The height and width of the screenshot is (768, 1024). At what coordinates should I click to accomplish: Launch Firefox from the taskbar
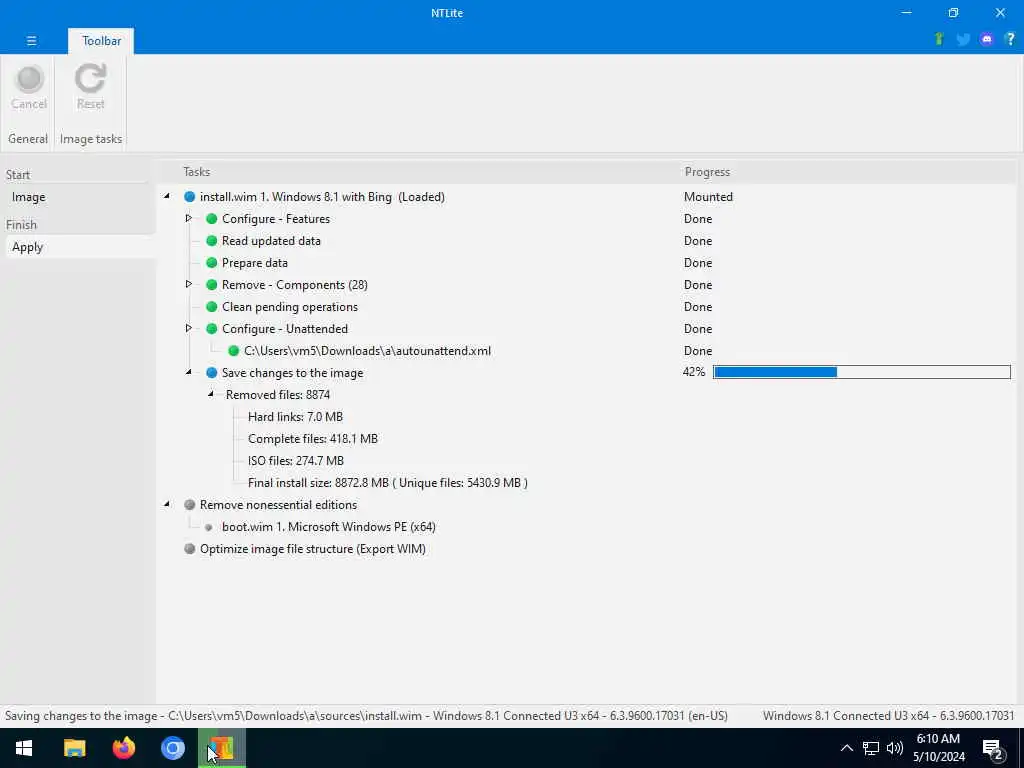123,748
